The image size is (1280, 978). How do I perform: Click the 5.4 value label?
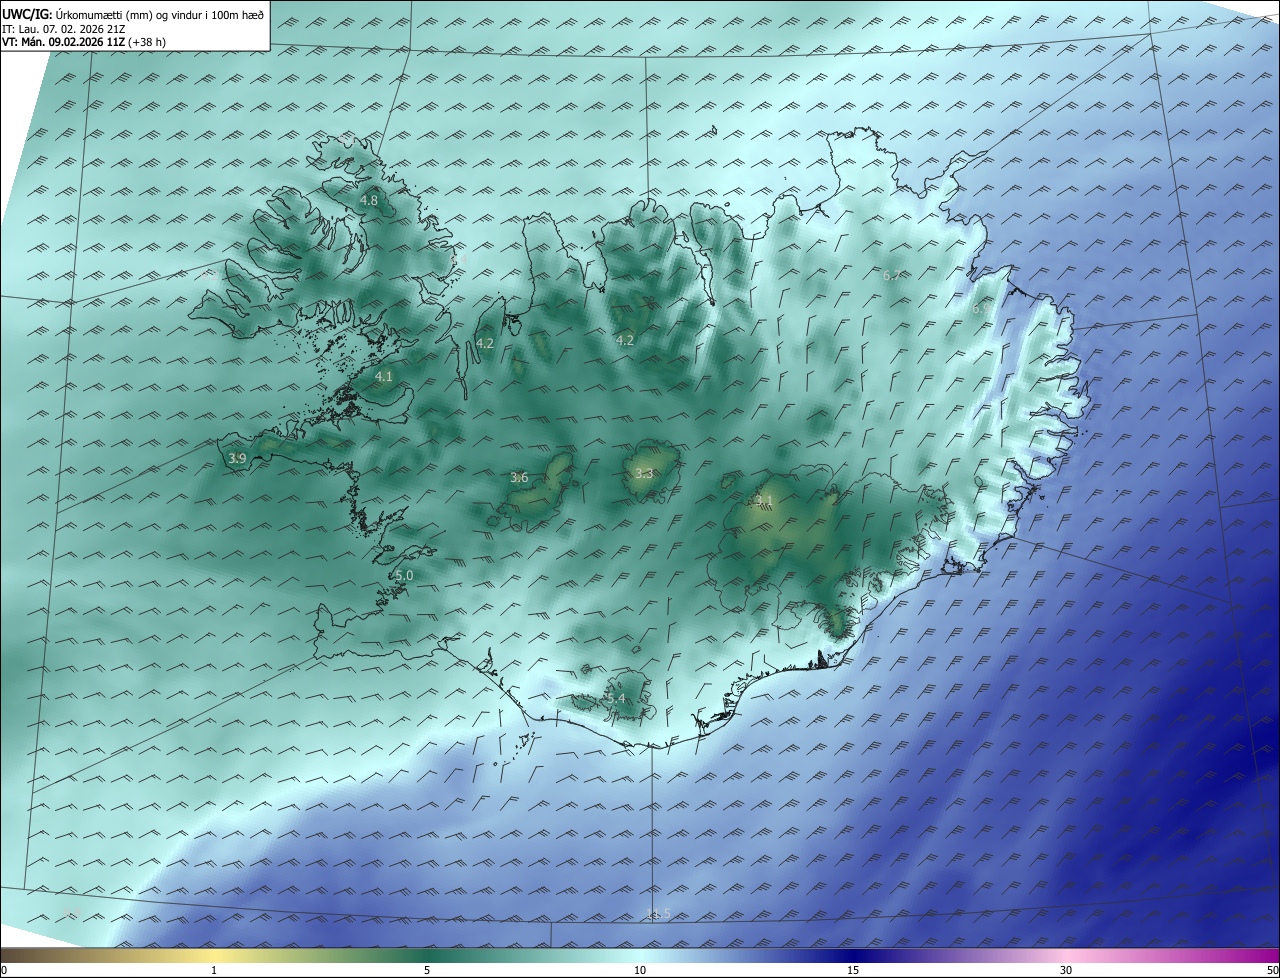pyautogui.click(x=615, y=698)
